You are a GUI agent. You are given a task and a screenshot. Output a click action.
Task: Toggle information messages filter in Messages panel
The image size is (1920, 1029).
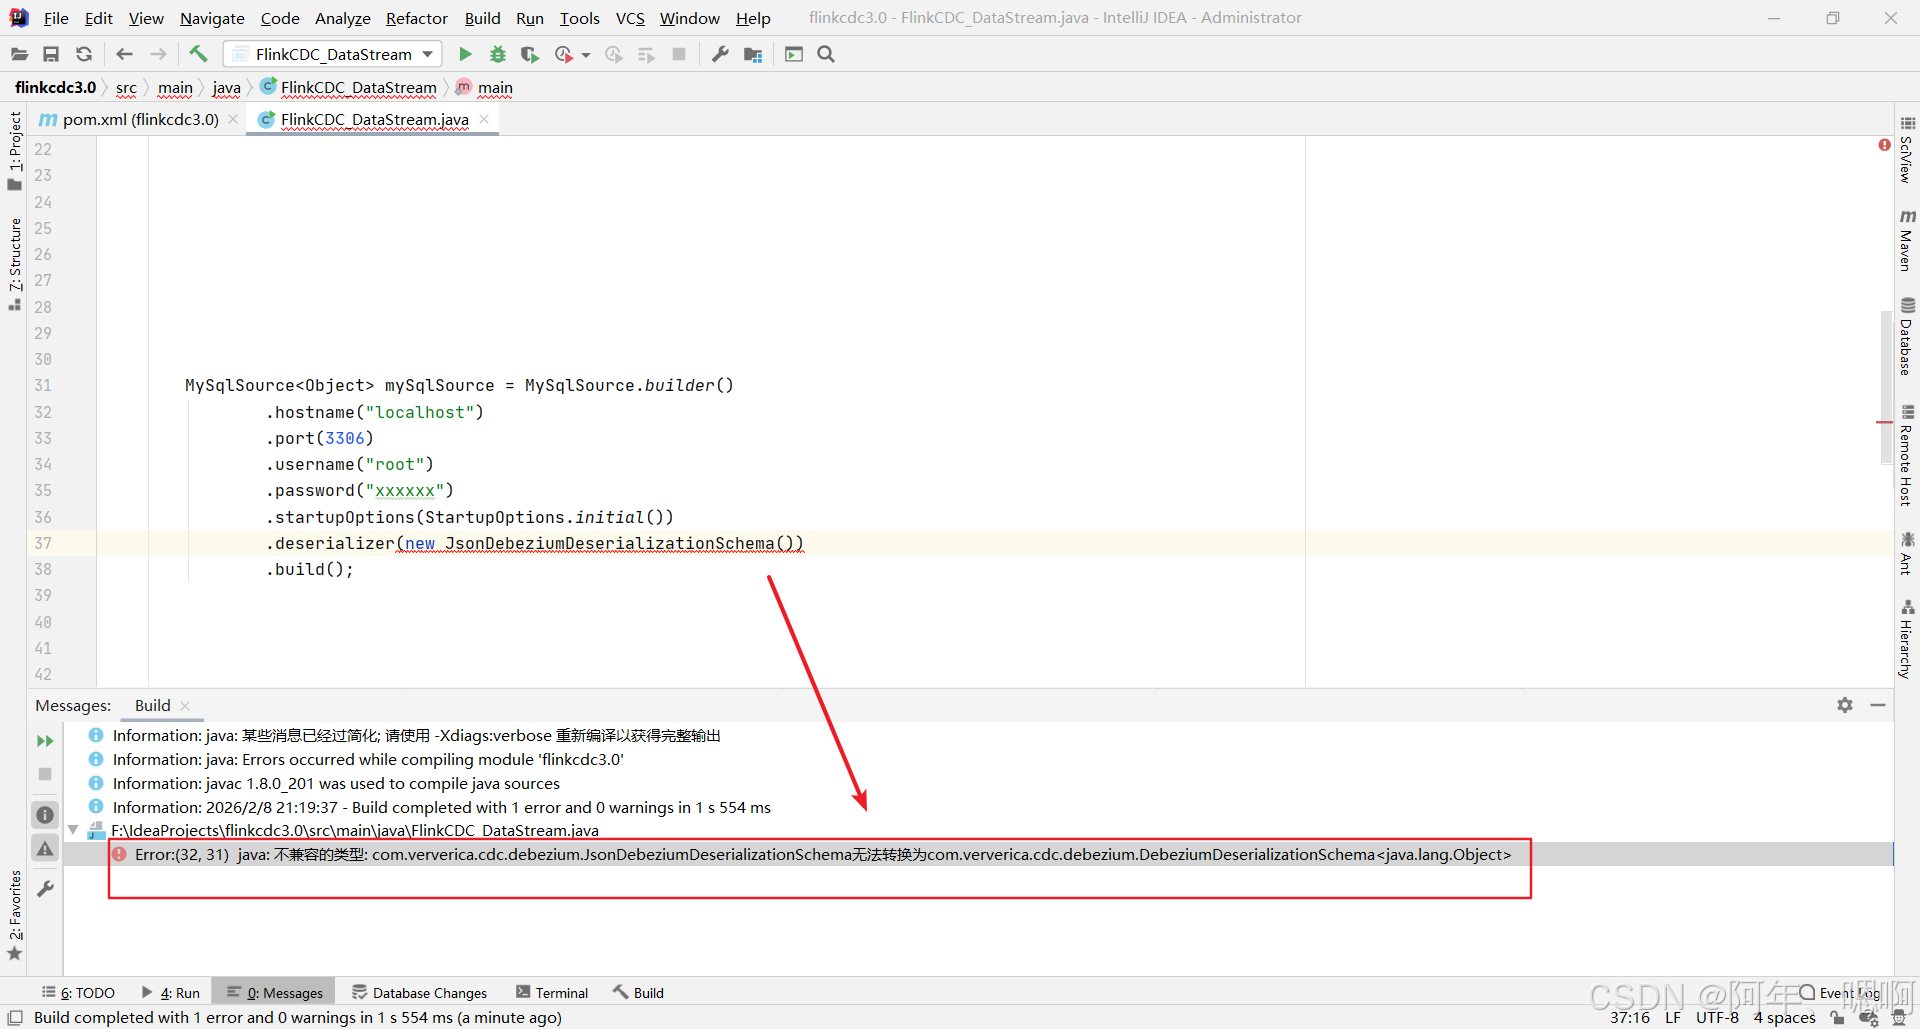tap(45, 815)
